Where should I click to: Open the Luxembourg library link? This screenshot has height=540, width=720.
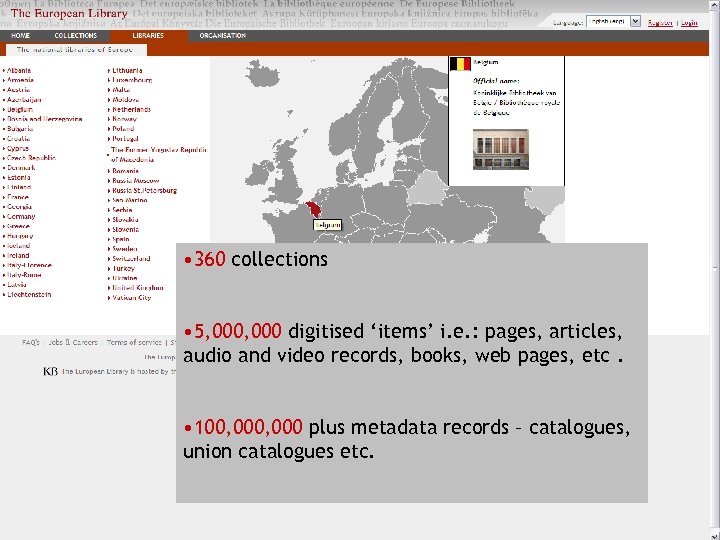coord(132,80)
